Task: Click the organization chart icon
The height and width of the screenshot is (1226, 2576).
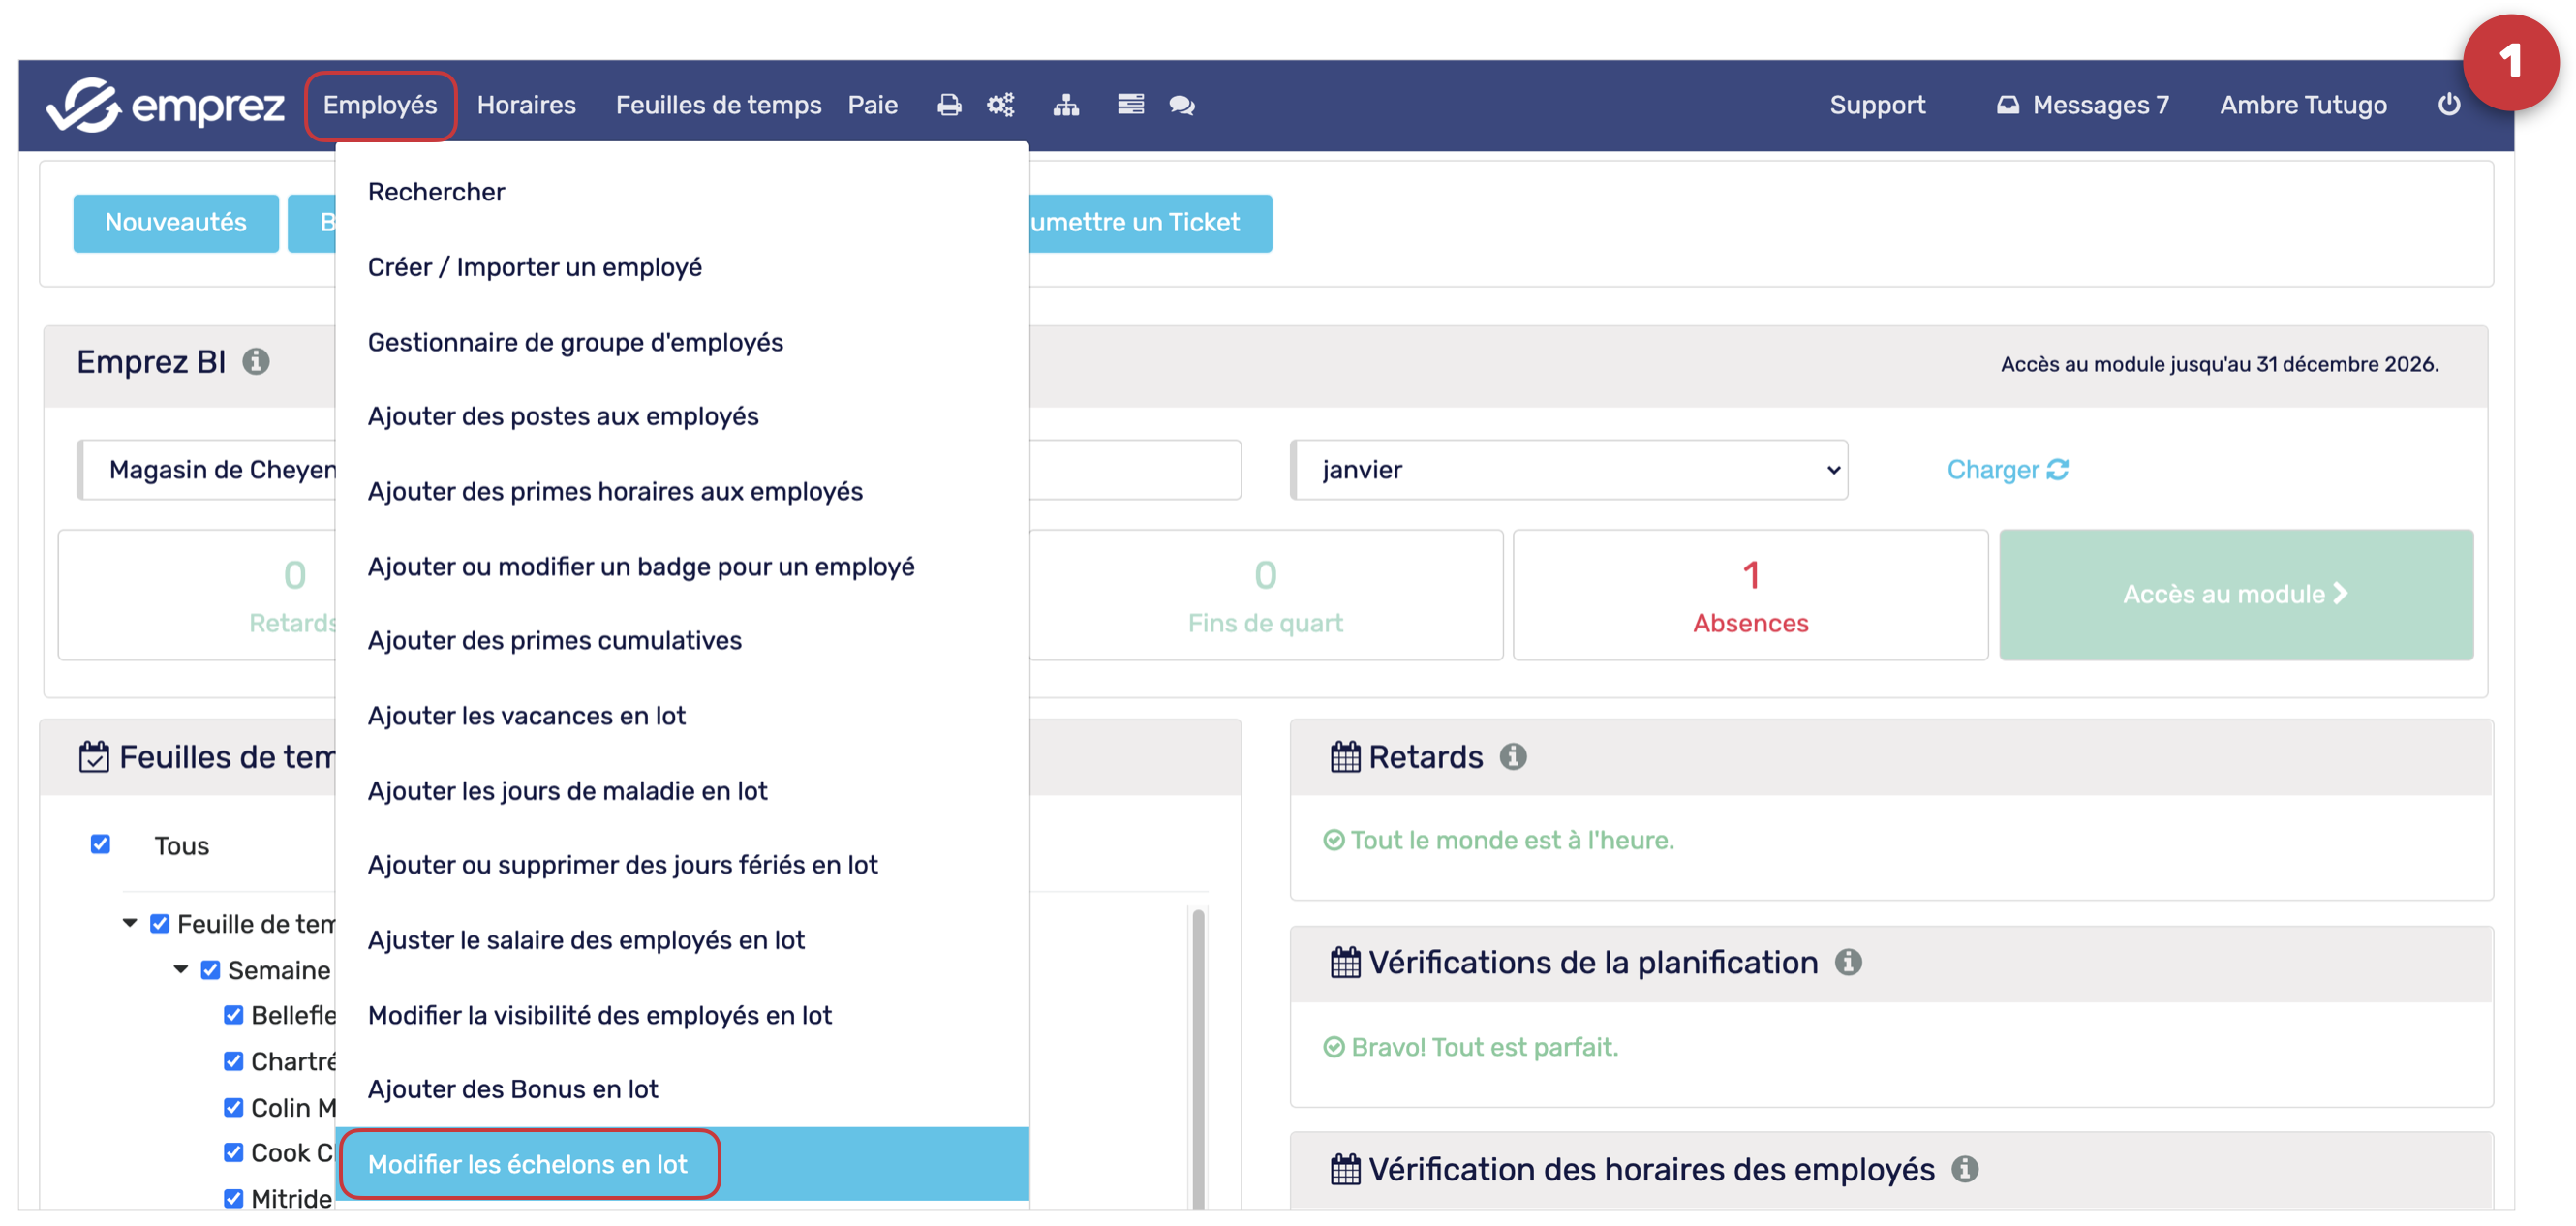Action: [x=1065, y=105]
